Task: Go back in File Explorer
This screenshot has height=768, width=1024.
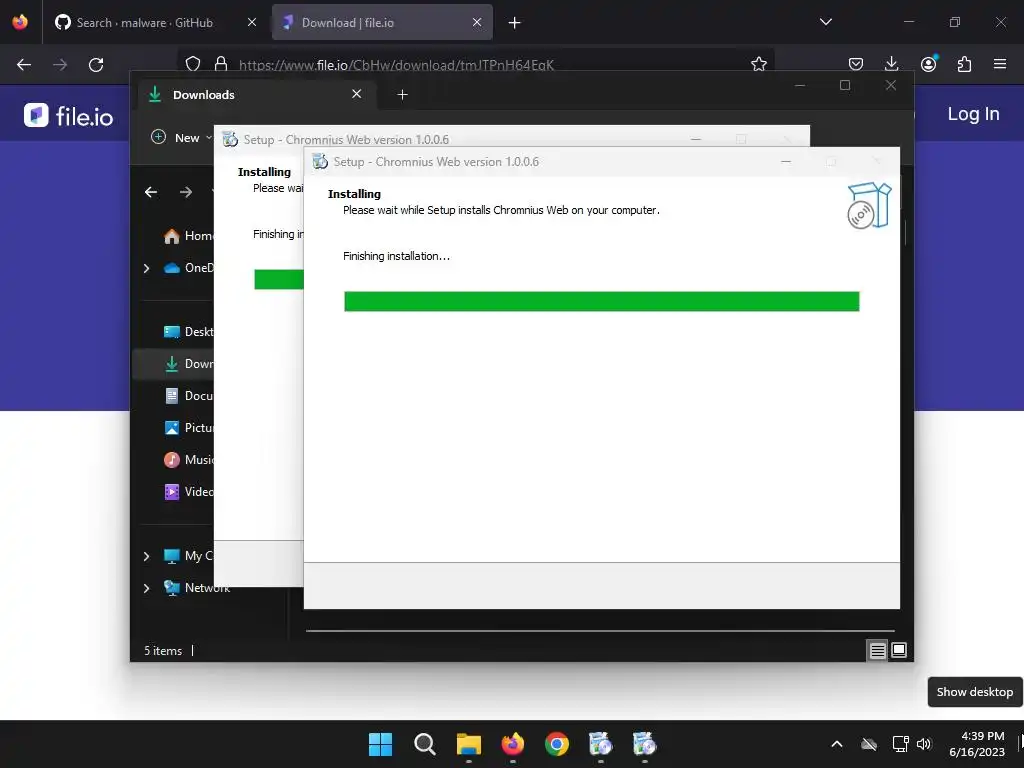Action: pyautogui.click(x=151, y=192)
